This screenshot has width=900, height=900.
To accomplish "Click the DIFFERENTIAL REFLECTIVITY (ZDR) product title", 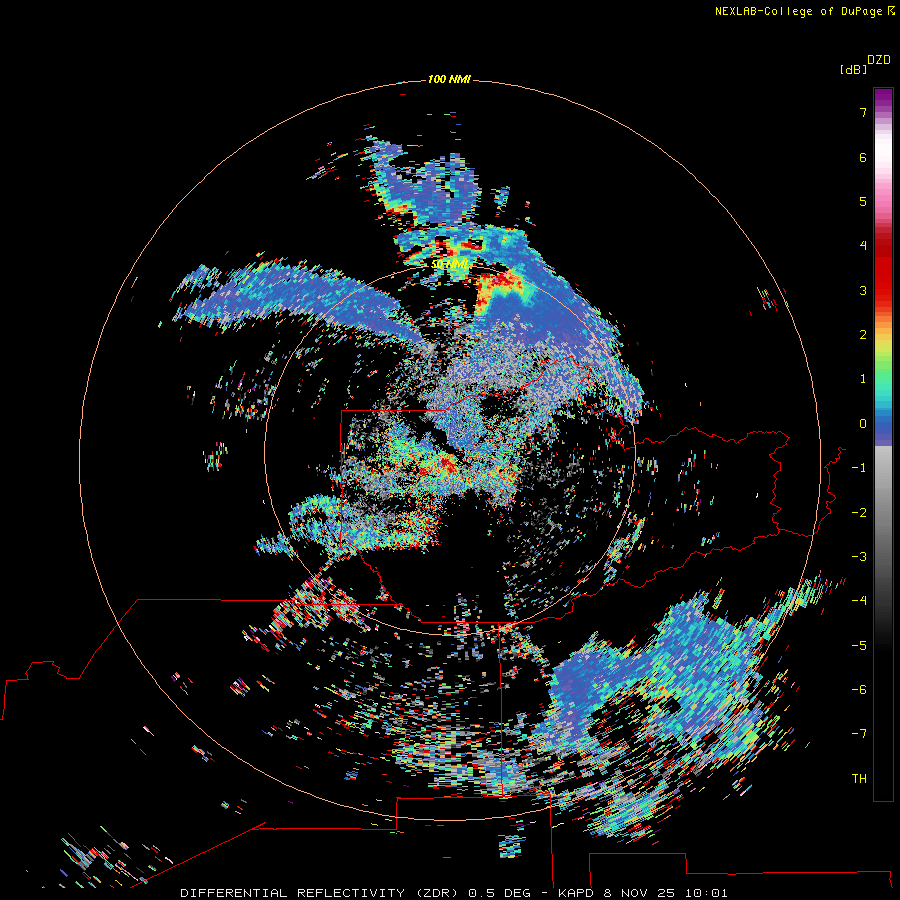I will pos(321,893).
